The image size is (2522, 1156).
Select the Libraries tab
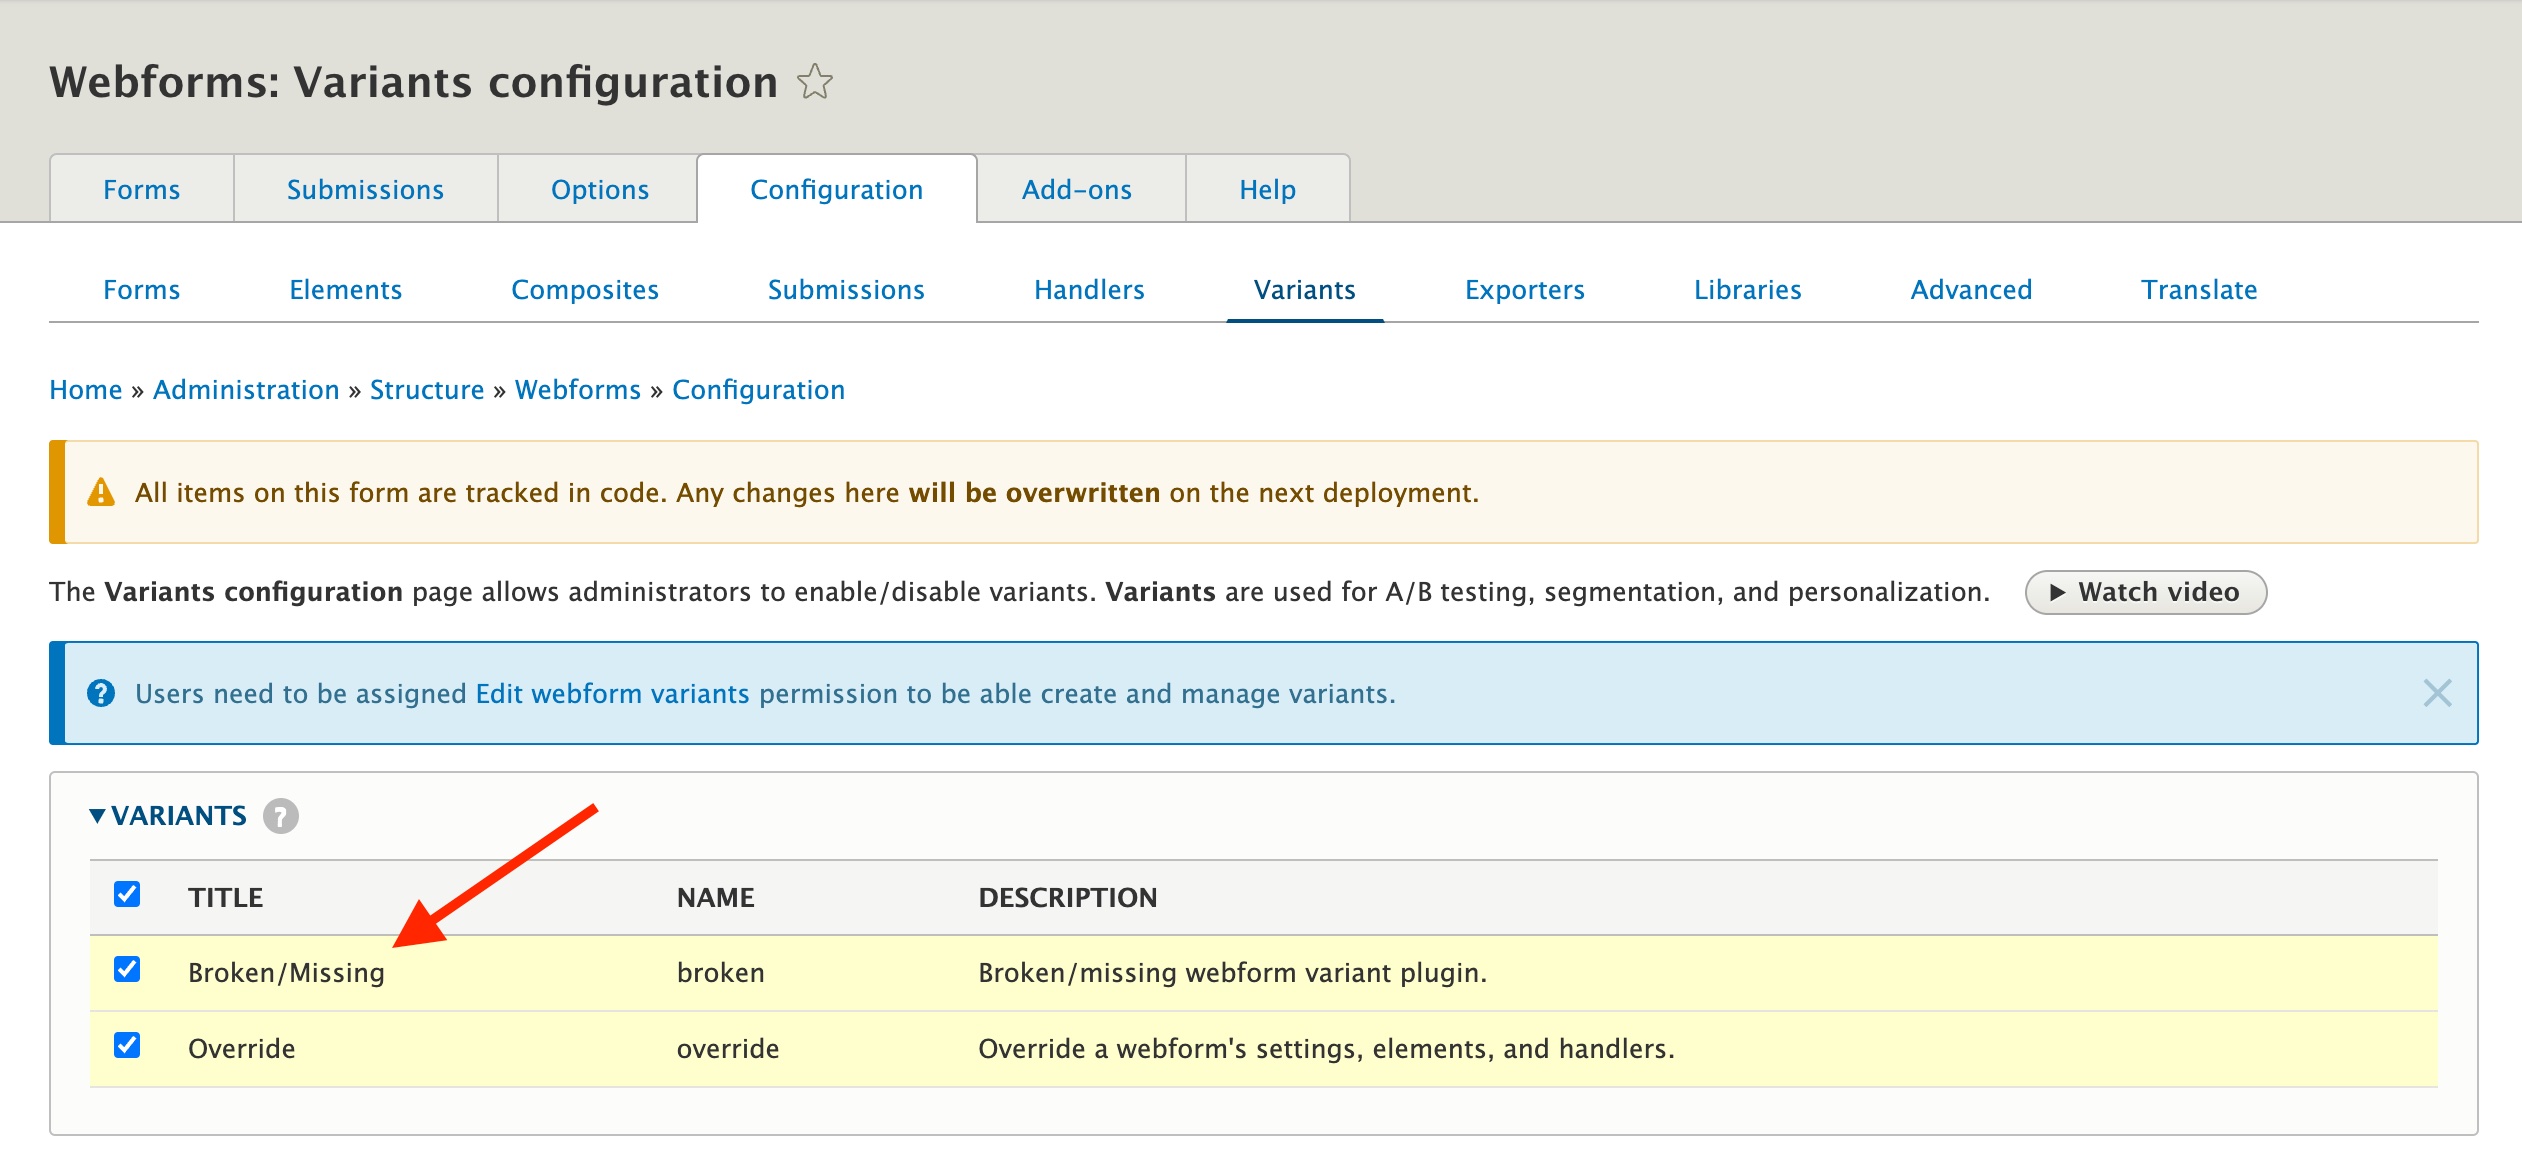(1747, 290)
